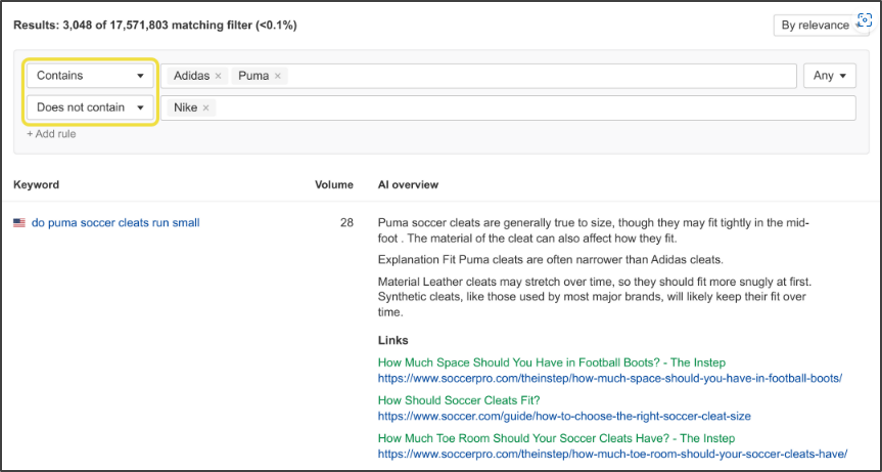
Task: Click the + Add rule link
Action: point(51,134)
